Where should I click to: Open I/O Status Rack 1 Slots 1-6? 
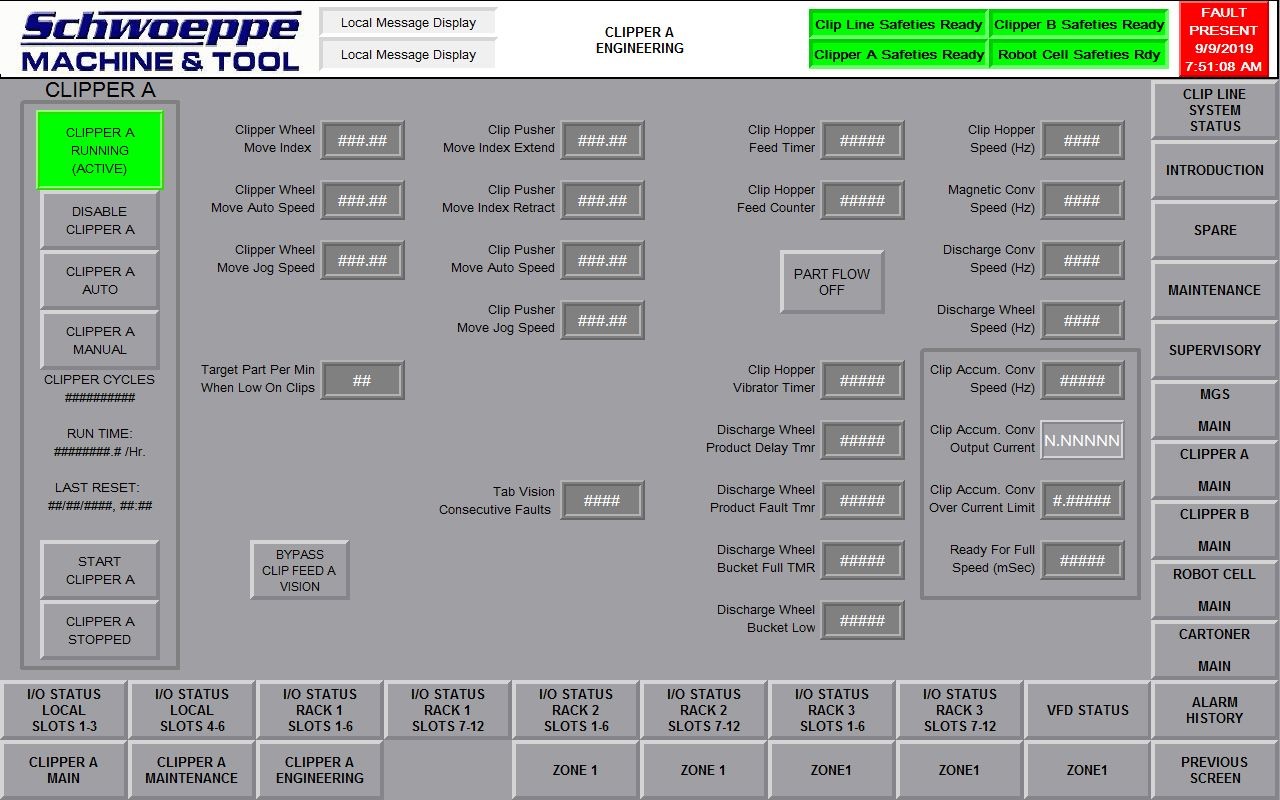click(320, 710)
